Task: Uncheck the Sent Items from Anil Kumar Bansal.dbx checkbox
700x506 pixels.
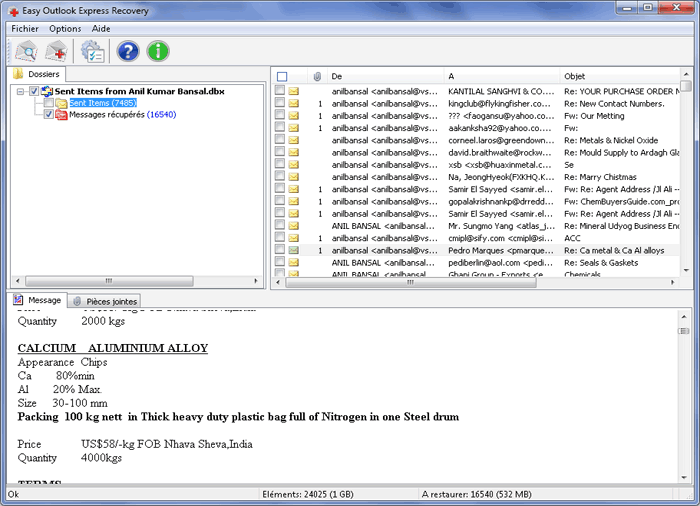Action: click(34, 91)
